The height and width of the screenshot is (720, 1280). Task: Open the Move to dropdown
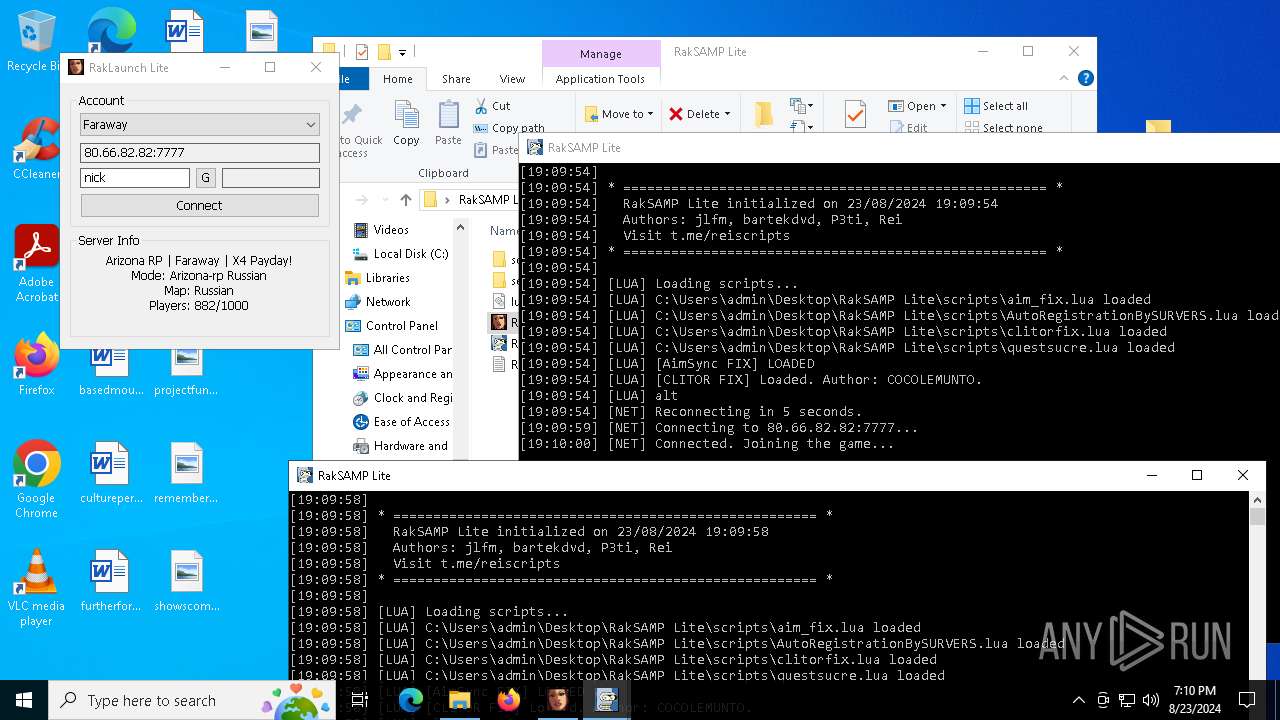(x=618, y=114)
